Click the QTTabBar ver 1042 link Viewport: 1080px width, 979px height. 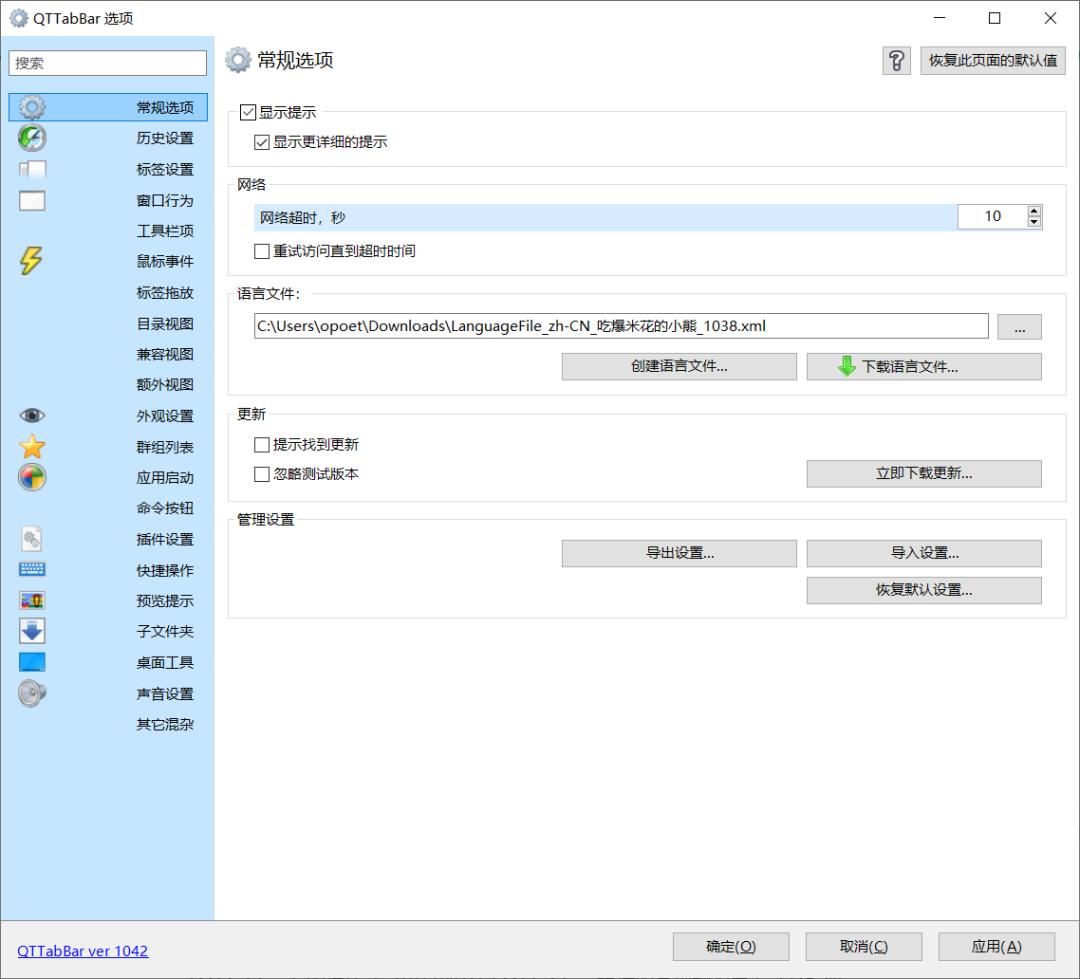(83, 951)
